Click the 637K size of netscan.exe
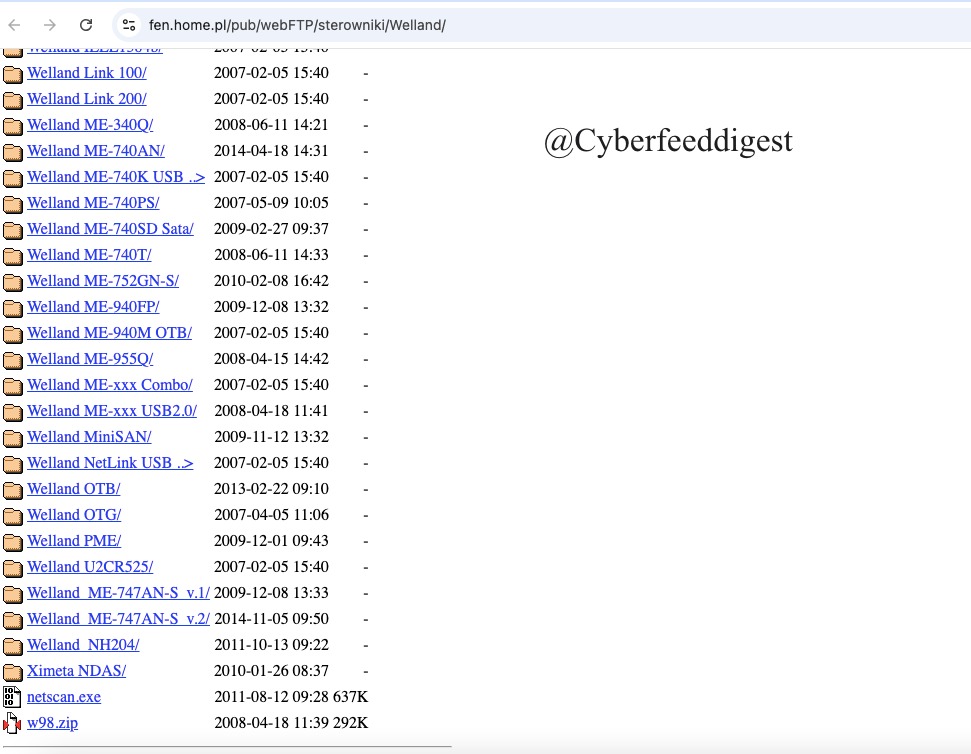The width and height of the screenshot is (971, 754). 351,696
